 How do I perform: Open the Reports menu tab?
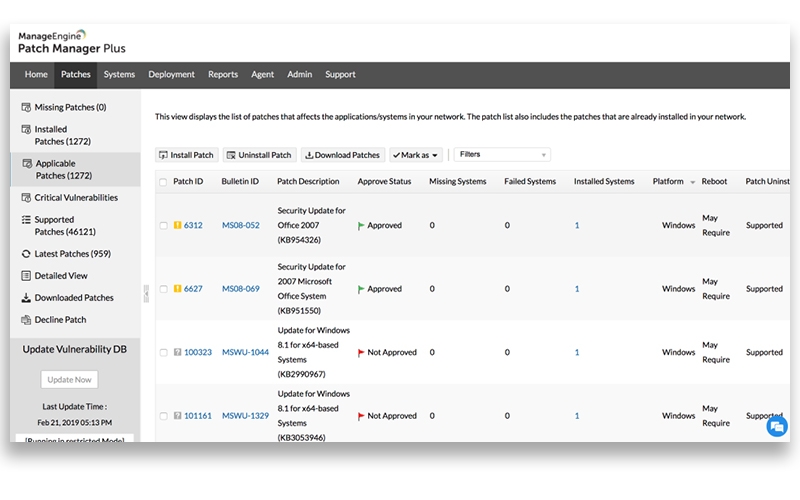223,75
